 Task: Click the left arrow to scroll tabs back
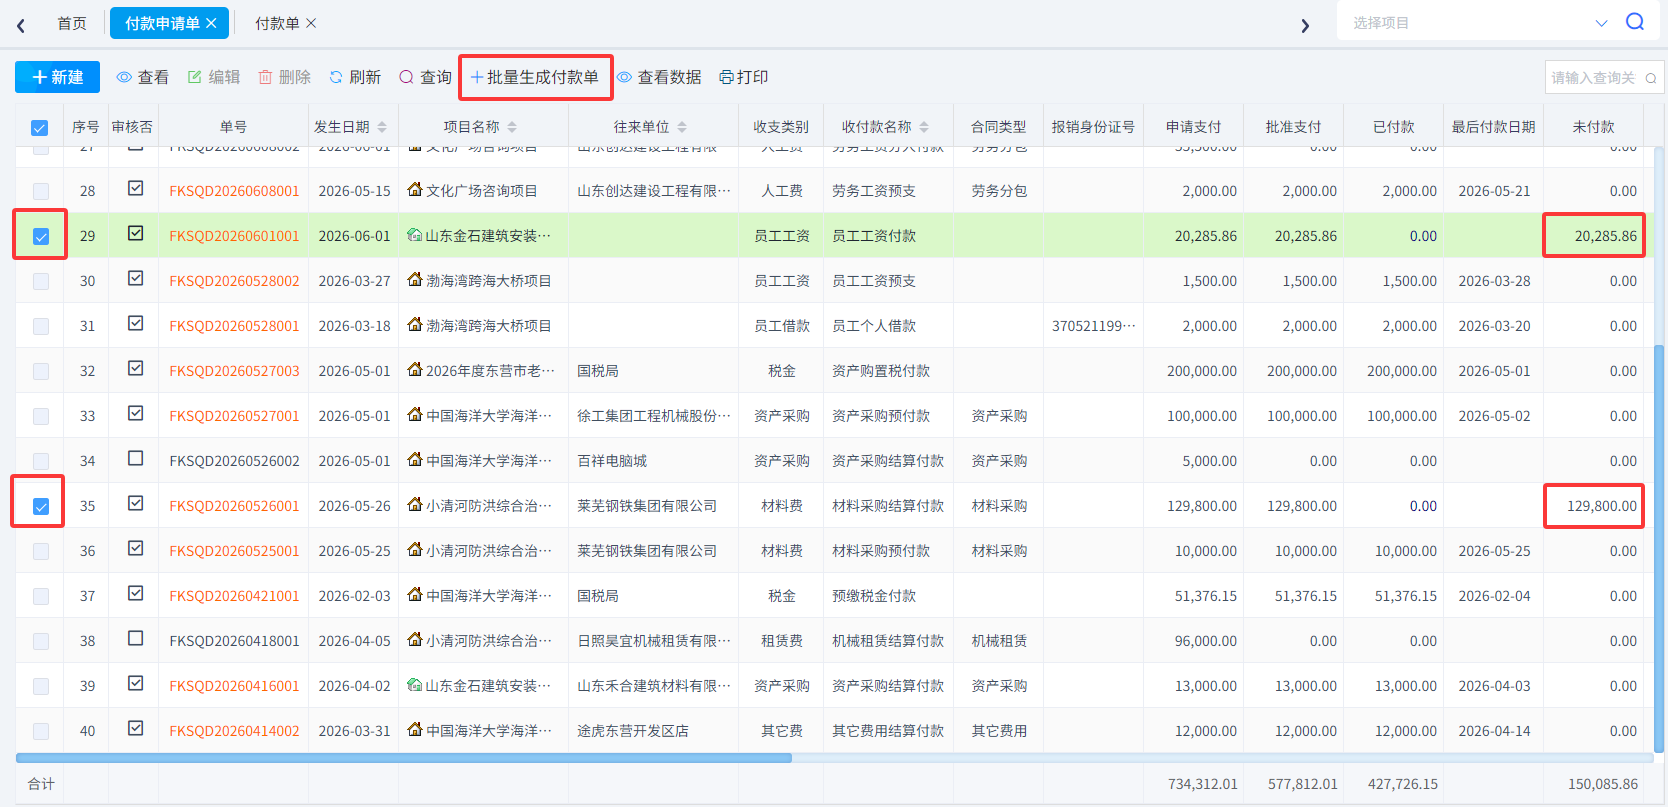point(21,25)
